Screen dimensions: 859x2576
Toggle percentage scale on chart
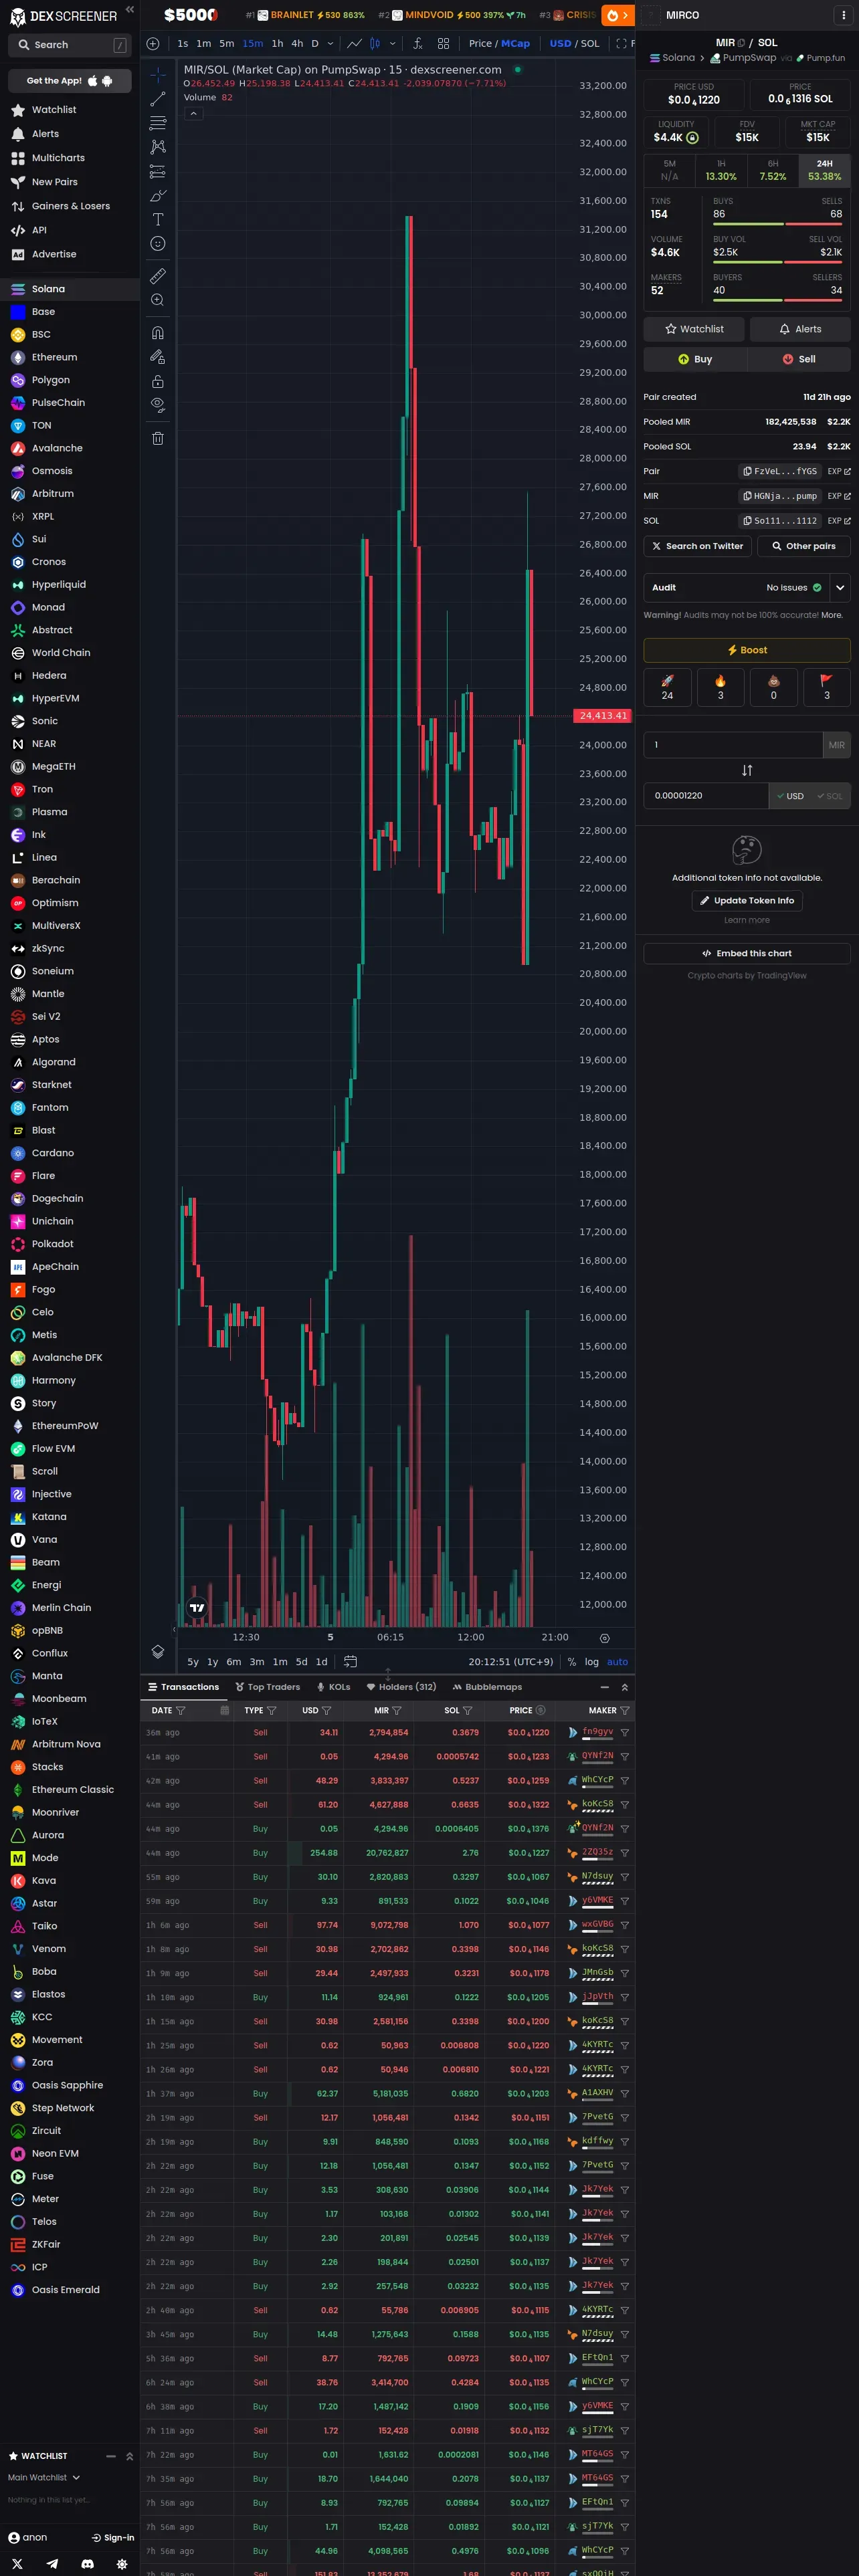[x=572, y=1662]
